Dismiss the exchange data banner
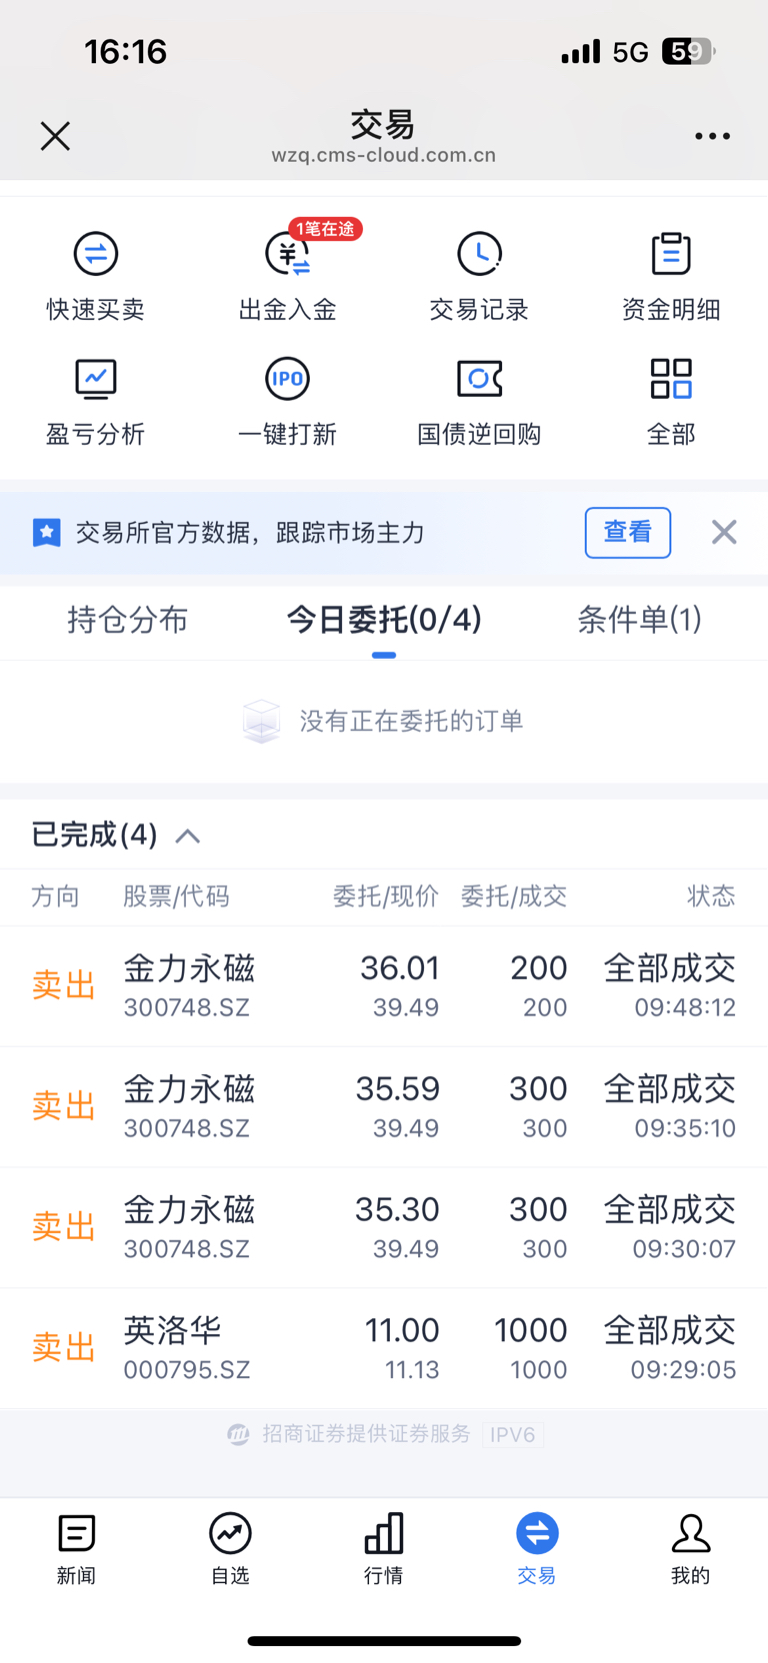This screenshot has height=1663, width=768. coord(724,532)
